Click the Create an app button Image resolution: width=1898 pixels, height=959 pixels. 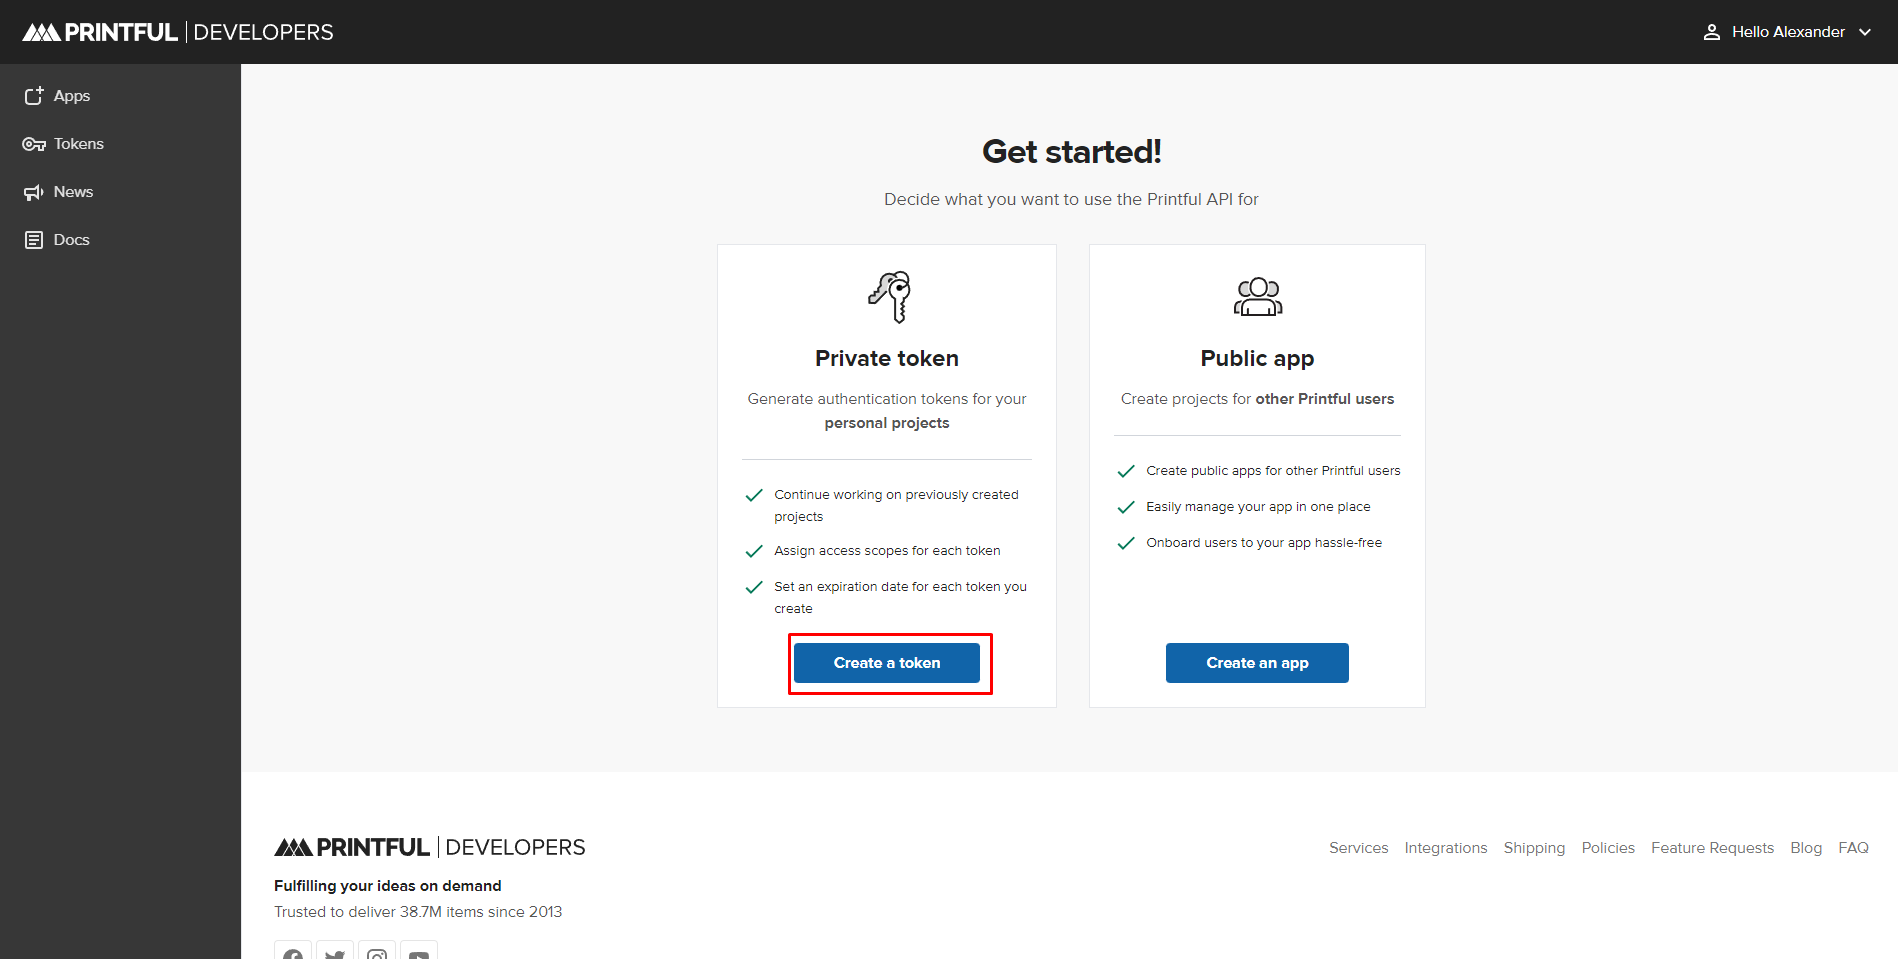1257,663
